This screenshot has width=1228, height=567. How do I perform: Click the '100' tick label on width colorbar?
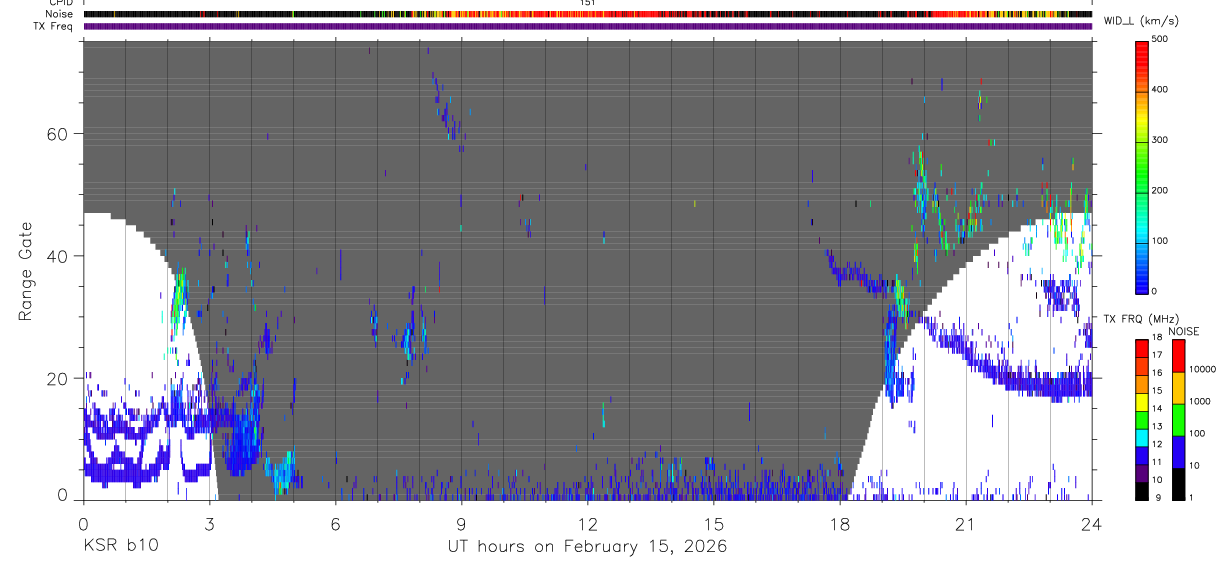click(x=1162, y=241)
